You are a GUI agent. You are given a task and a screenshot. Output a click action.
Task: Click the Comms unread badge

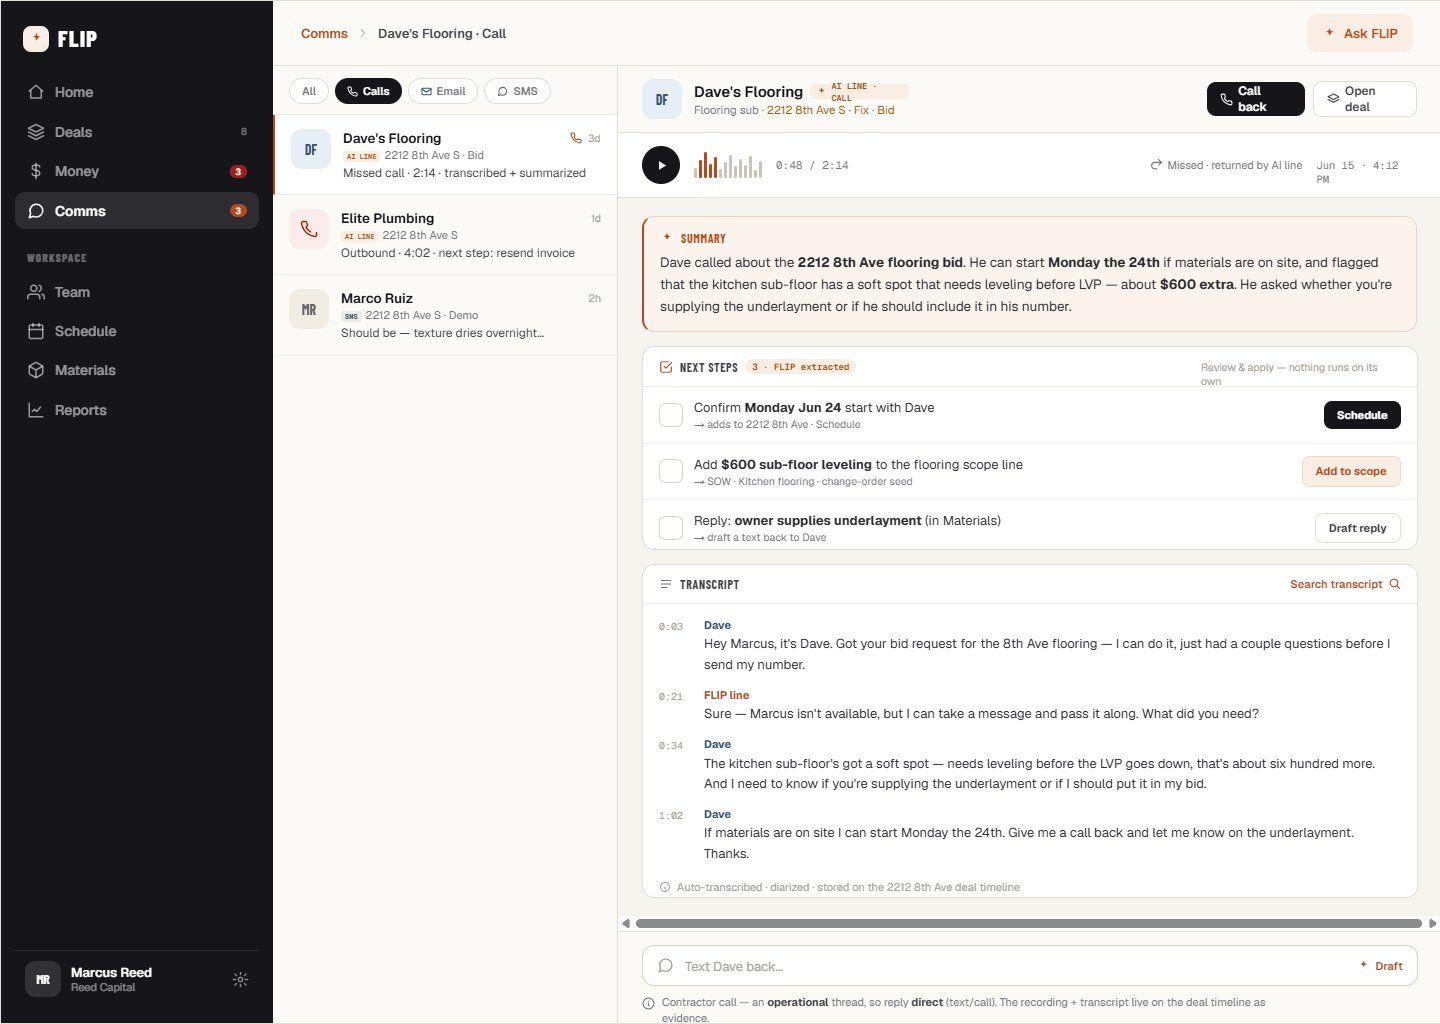(x=238, y=211)
